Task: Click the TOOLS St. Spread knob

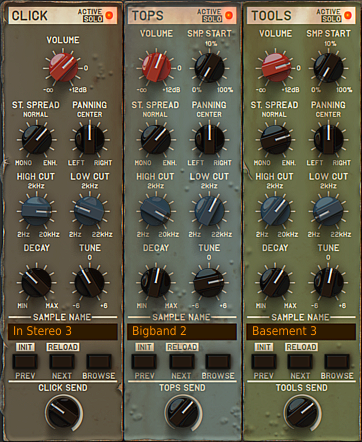Action: pos(275,139)
